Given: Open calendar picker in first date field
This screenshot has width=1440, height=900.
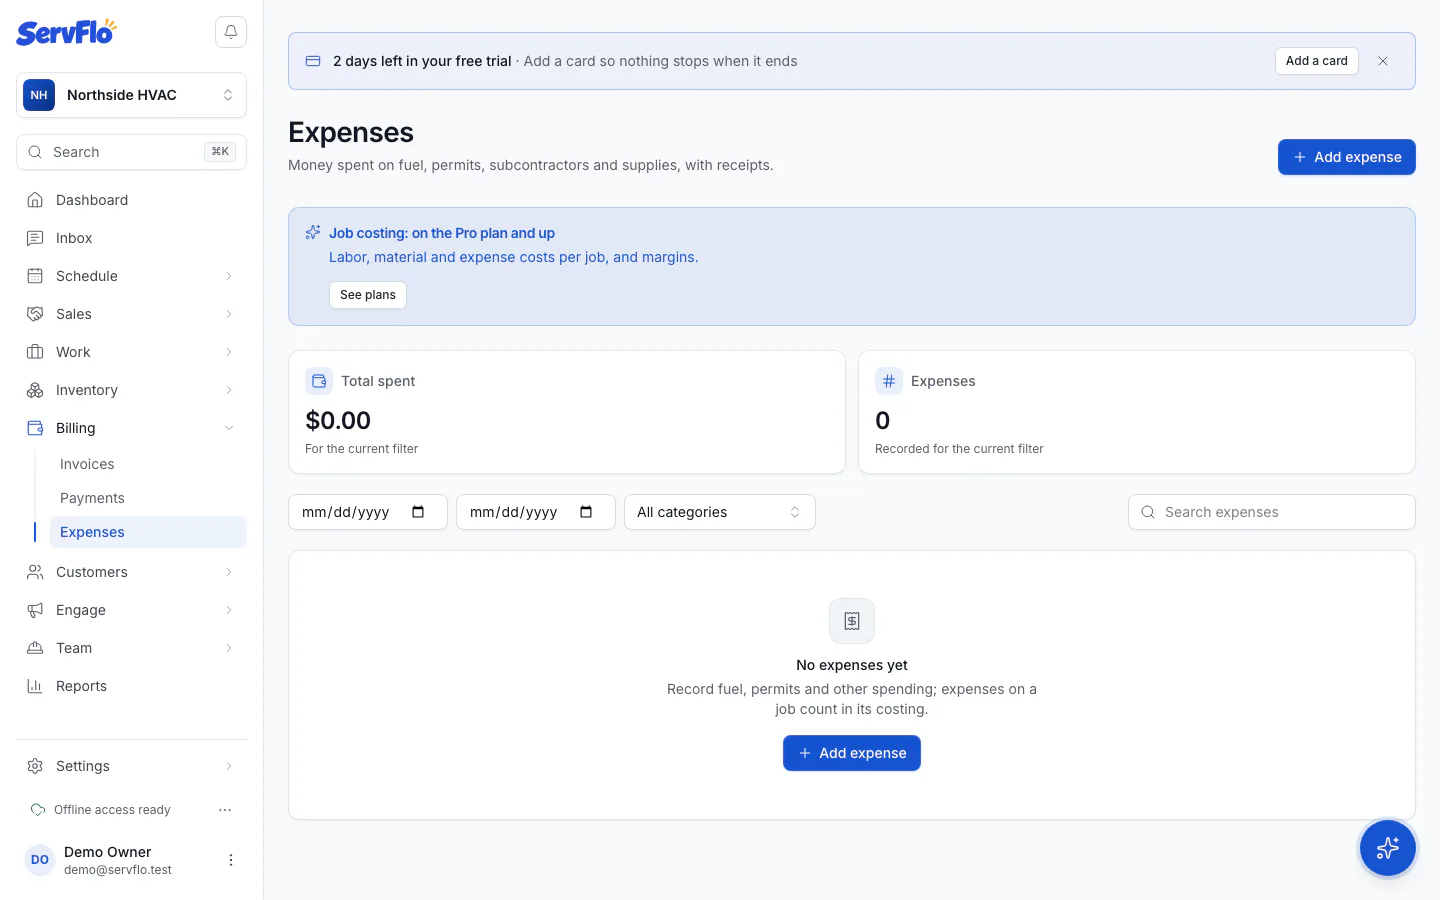Looking at the screenshot, I should point(418,512).
